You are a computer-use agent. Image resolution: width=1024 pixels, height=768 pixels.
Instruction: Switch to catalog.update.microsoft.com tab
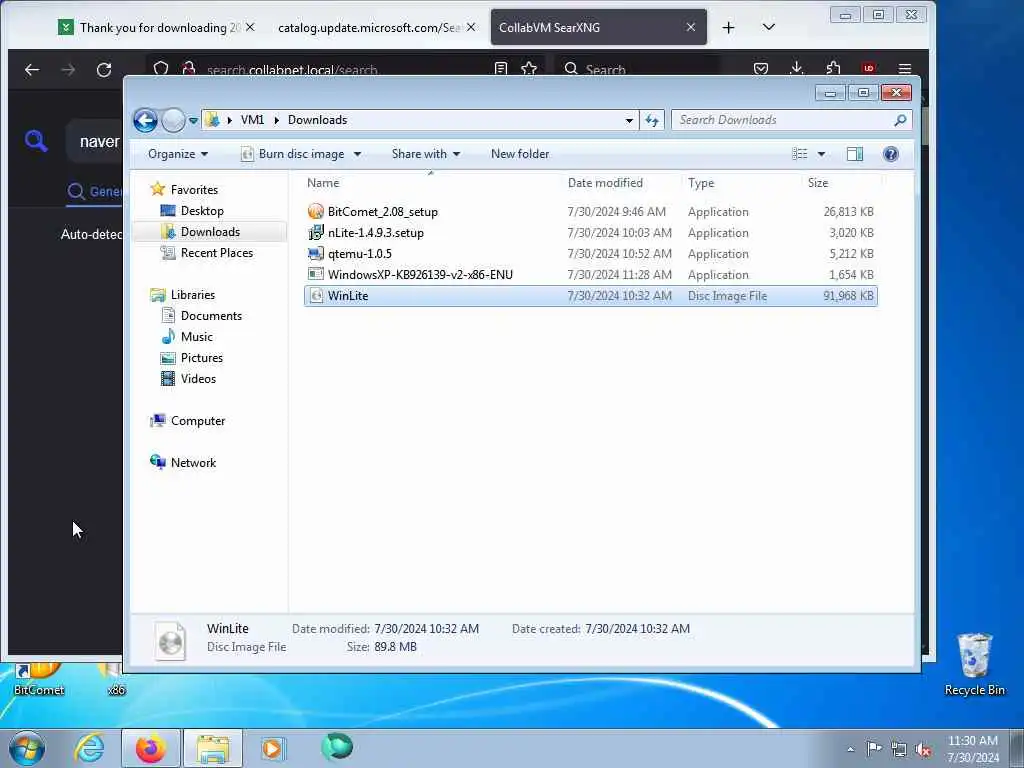tap(369, 27)
